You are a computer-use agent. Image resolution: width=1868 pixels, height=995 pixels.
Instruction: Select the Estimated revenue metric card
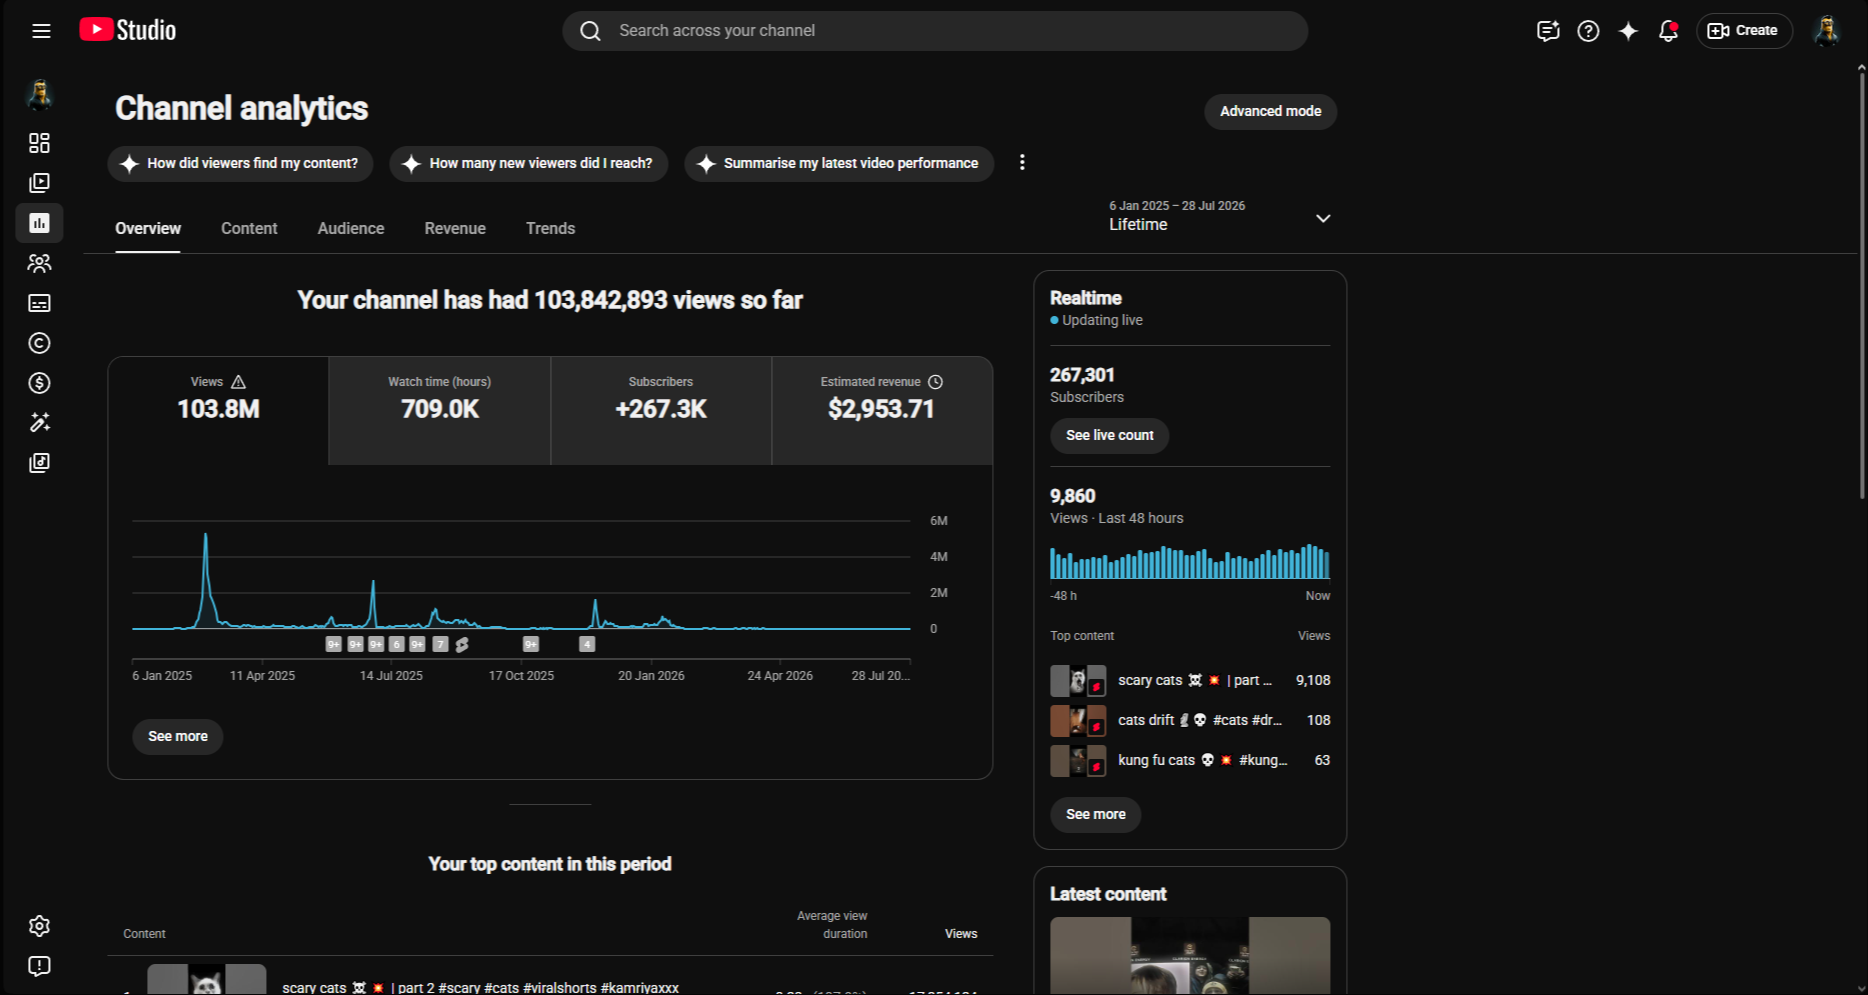click(882, 410)
